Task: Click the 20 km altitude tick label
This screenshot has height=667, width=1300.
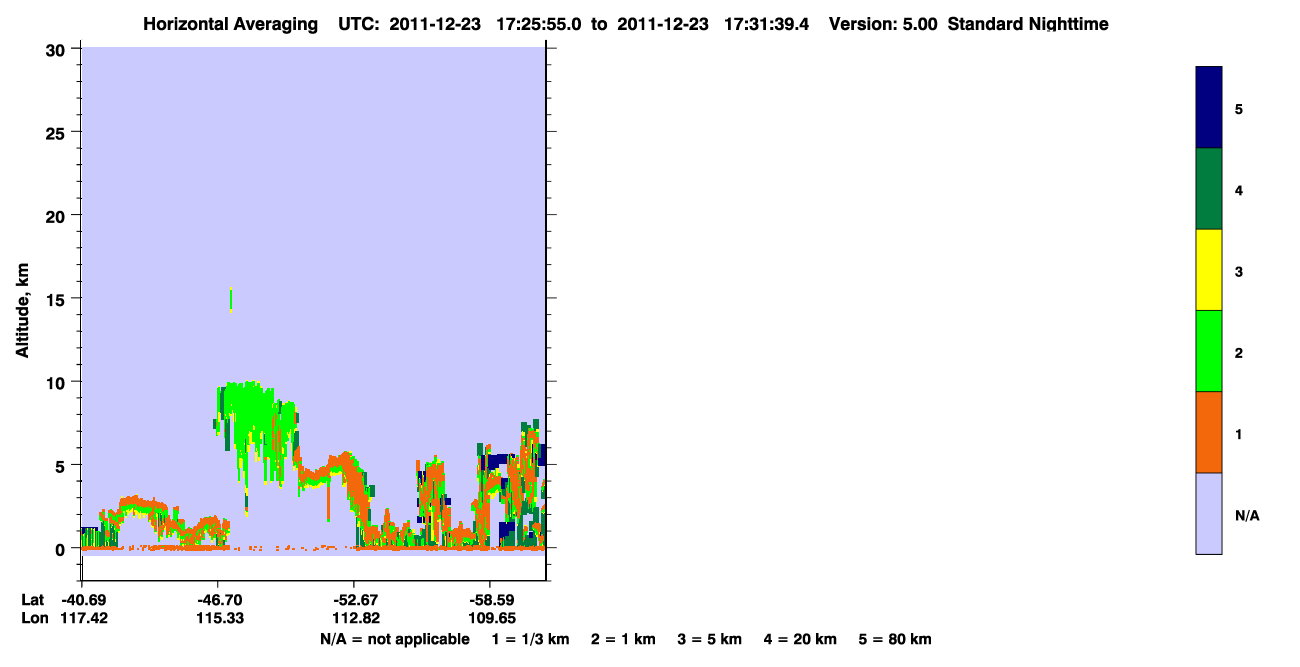Action: pyautogui.click(x=58, y=215)
